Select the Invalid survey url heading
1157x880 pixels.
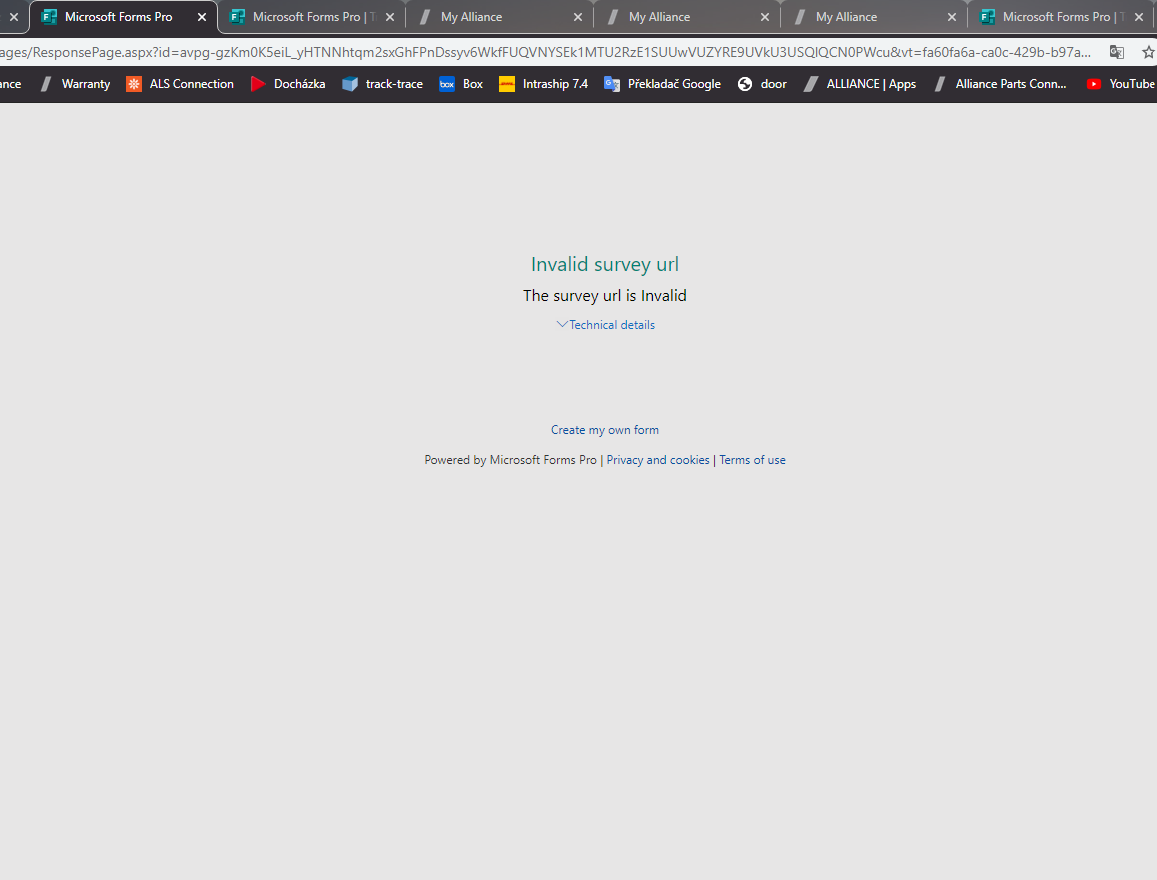(605, 264)
